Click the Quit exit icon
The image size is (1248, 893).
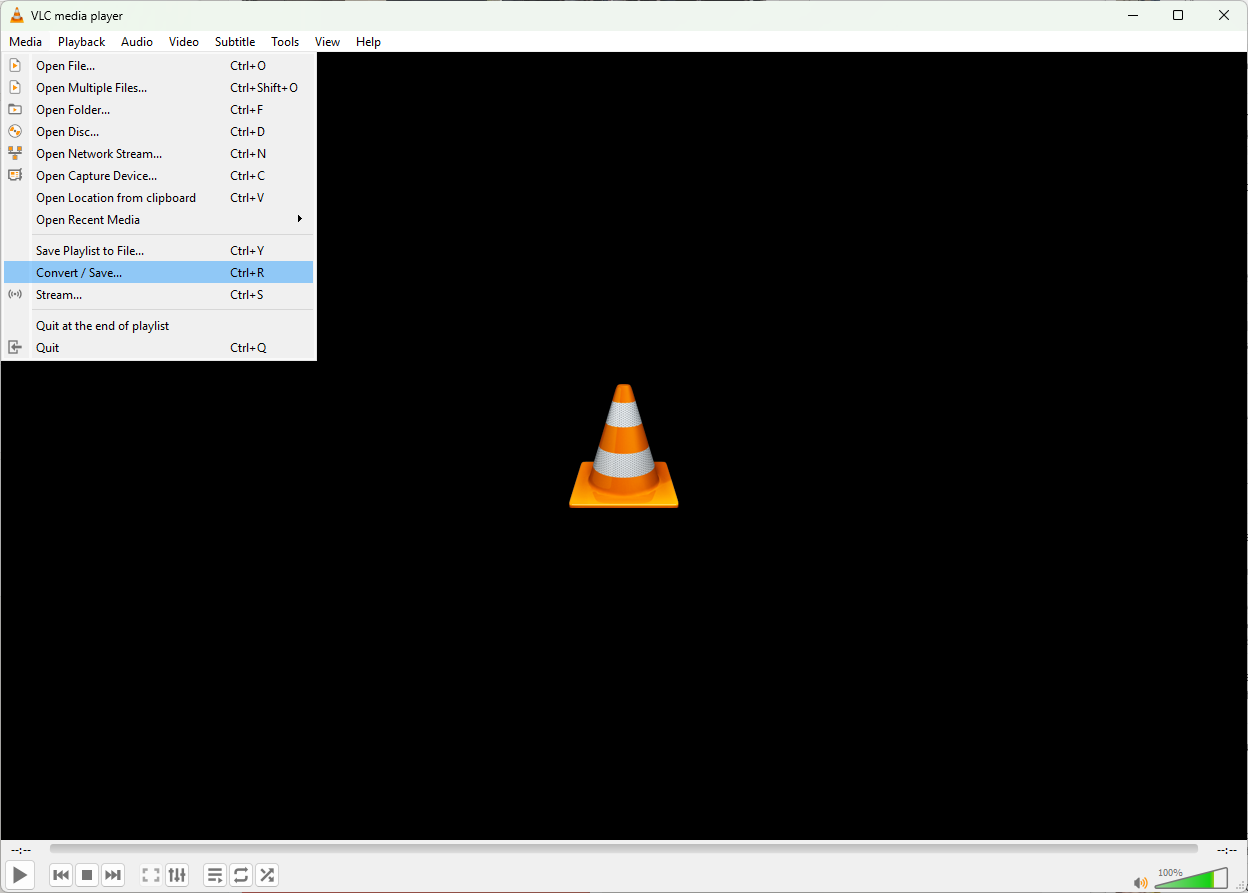pos(15,347)
